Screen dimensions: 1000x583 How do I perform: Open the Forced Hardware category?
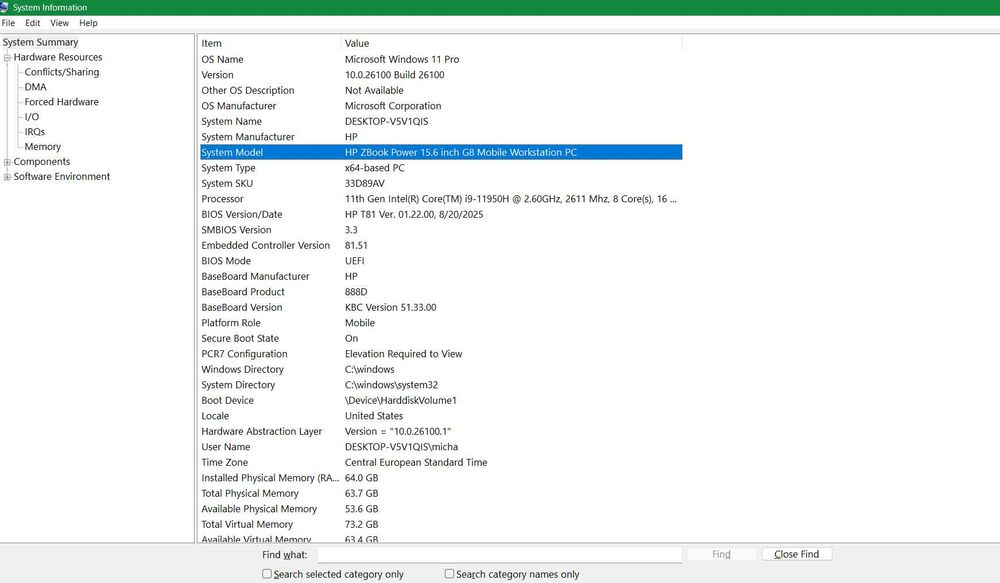pos(61,101)
